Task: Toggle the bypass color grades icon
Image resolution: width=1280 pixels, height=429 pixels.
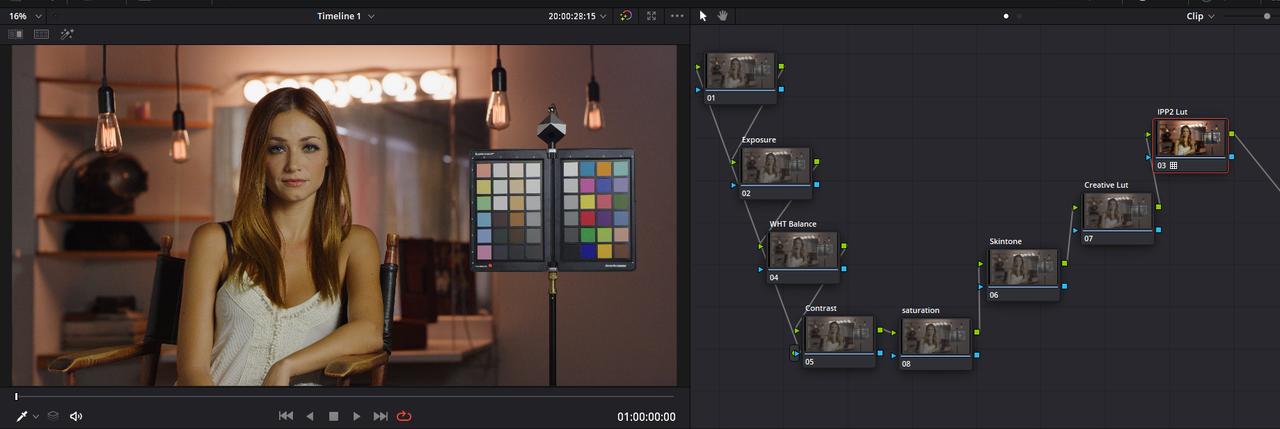Action: pyautogui.click(x=626, y=16)
